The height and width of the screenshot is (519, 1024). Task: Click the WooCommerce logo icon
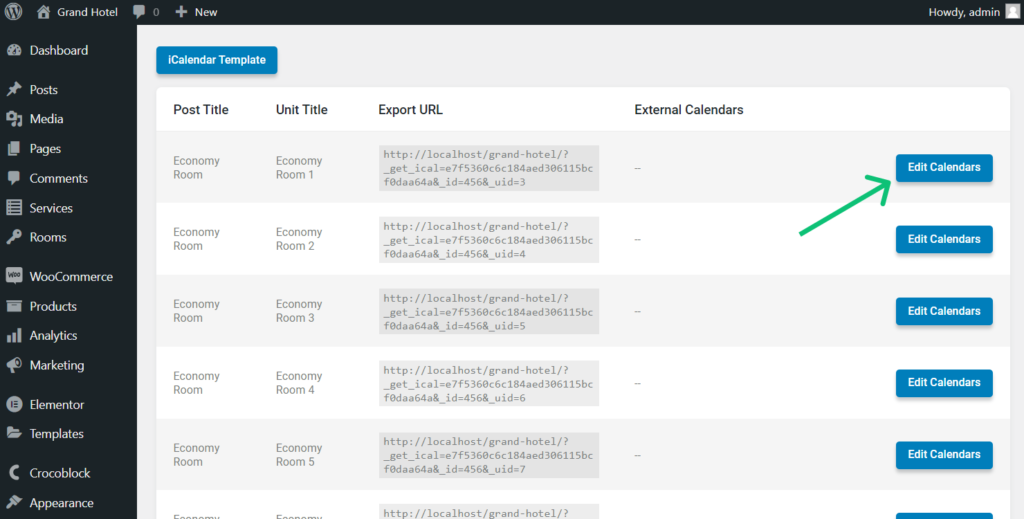click(14, 276)
